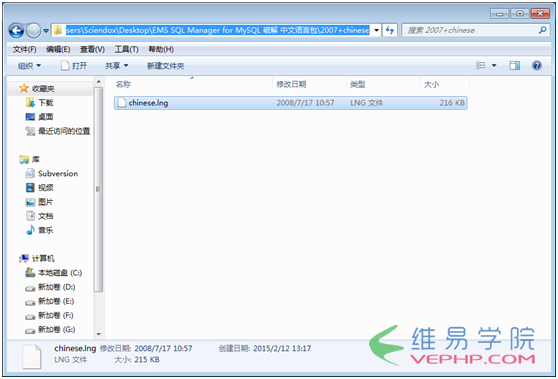Viewport: 558px width, 379px height.
Task: Toggle the preview pane icon
Action: coord(515,65)
